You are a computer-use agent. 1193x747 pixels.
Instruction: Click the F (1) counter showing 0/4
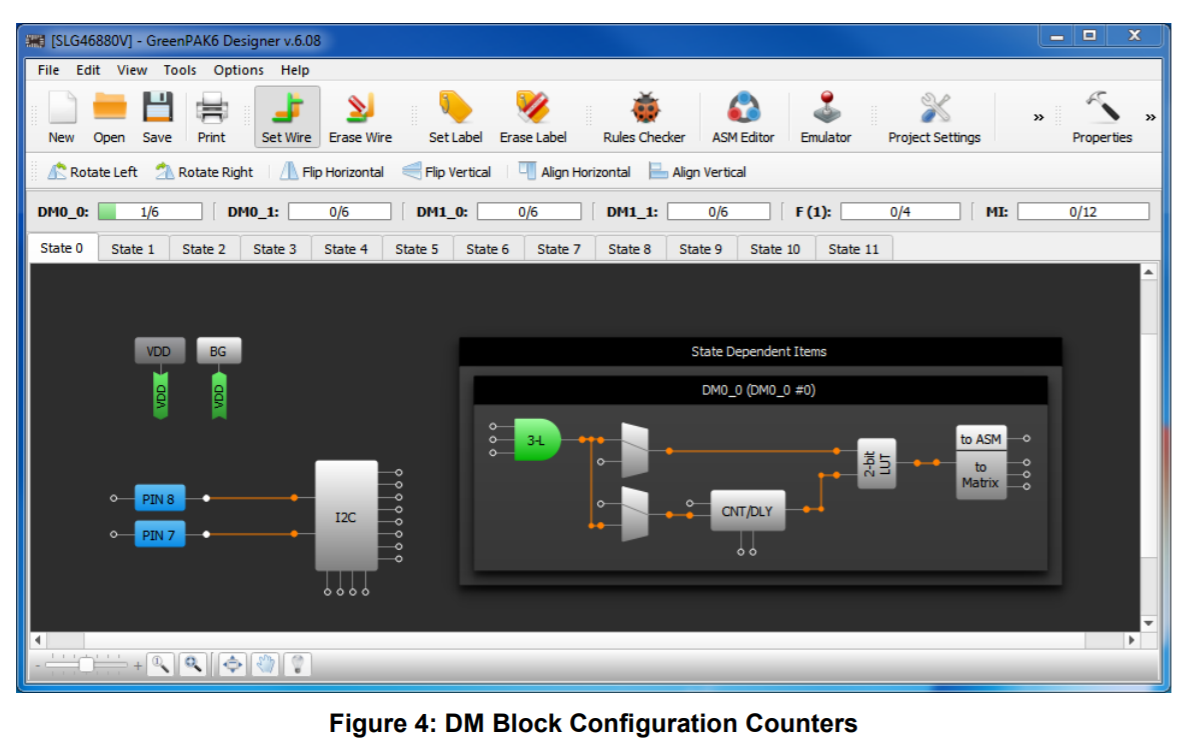(900, 211)
